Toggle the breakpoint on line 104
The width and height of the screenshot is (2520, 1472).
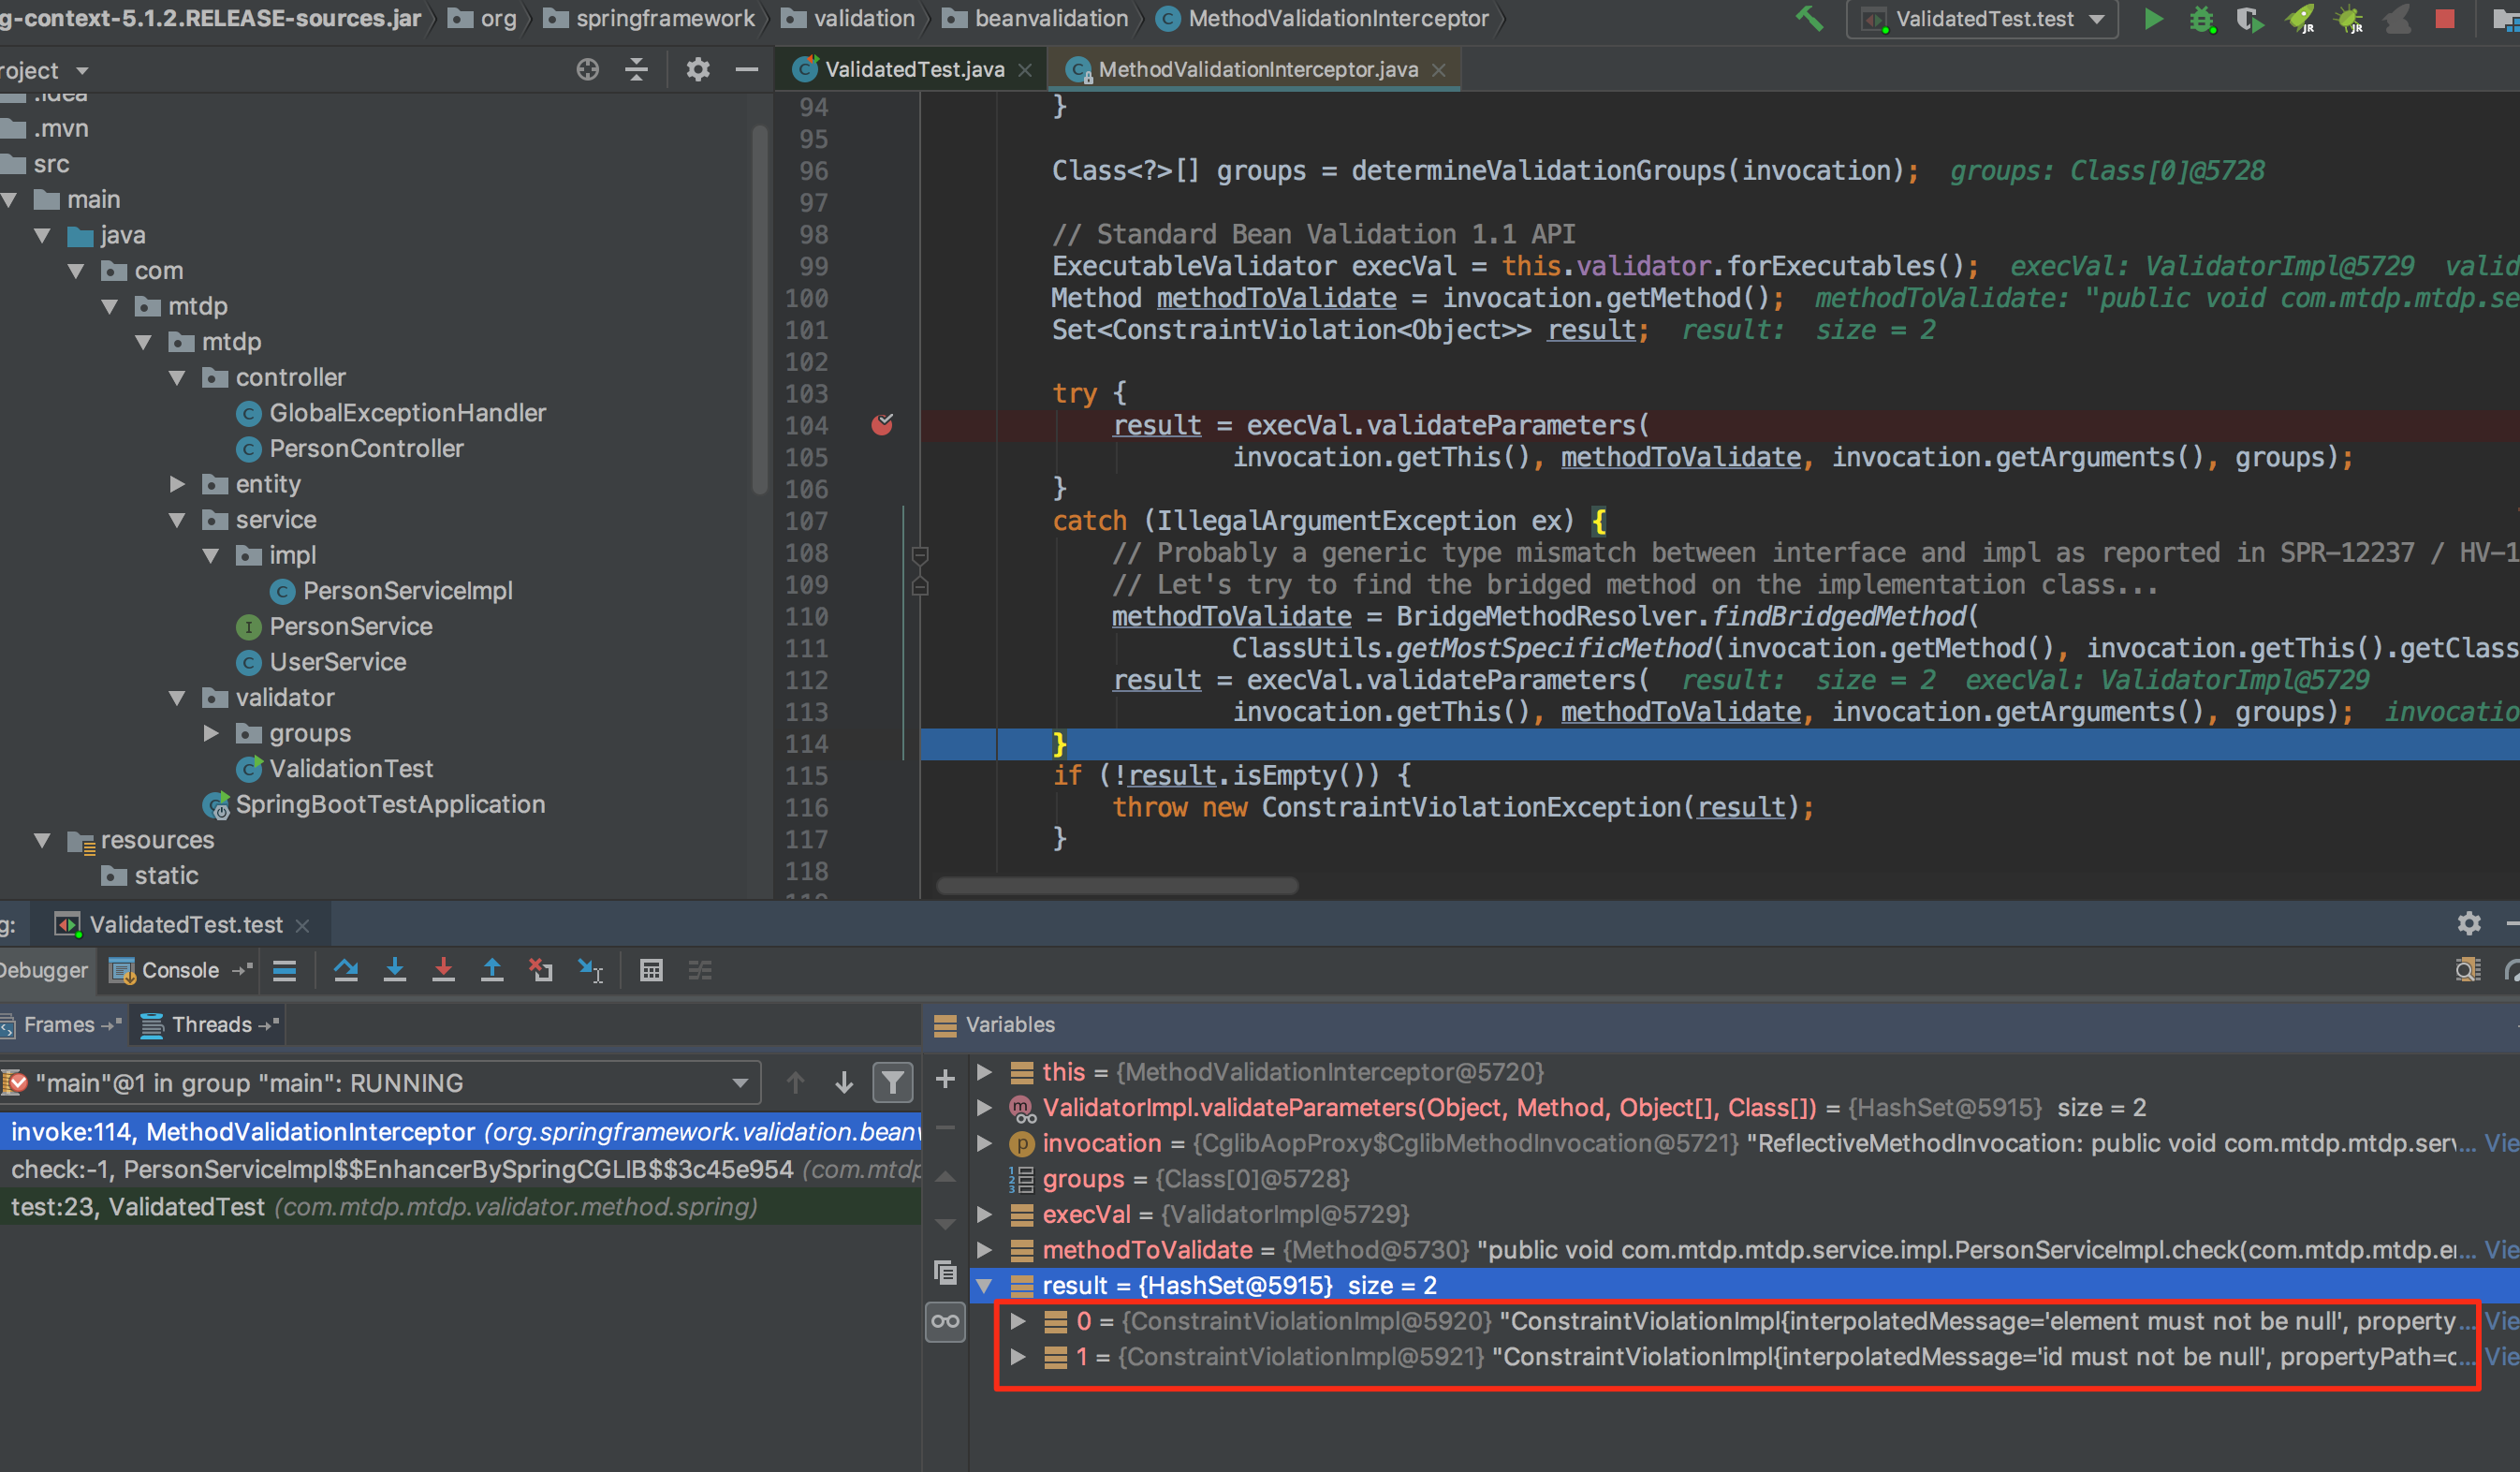point(882,425)
